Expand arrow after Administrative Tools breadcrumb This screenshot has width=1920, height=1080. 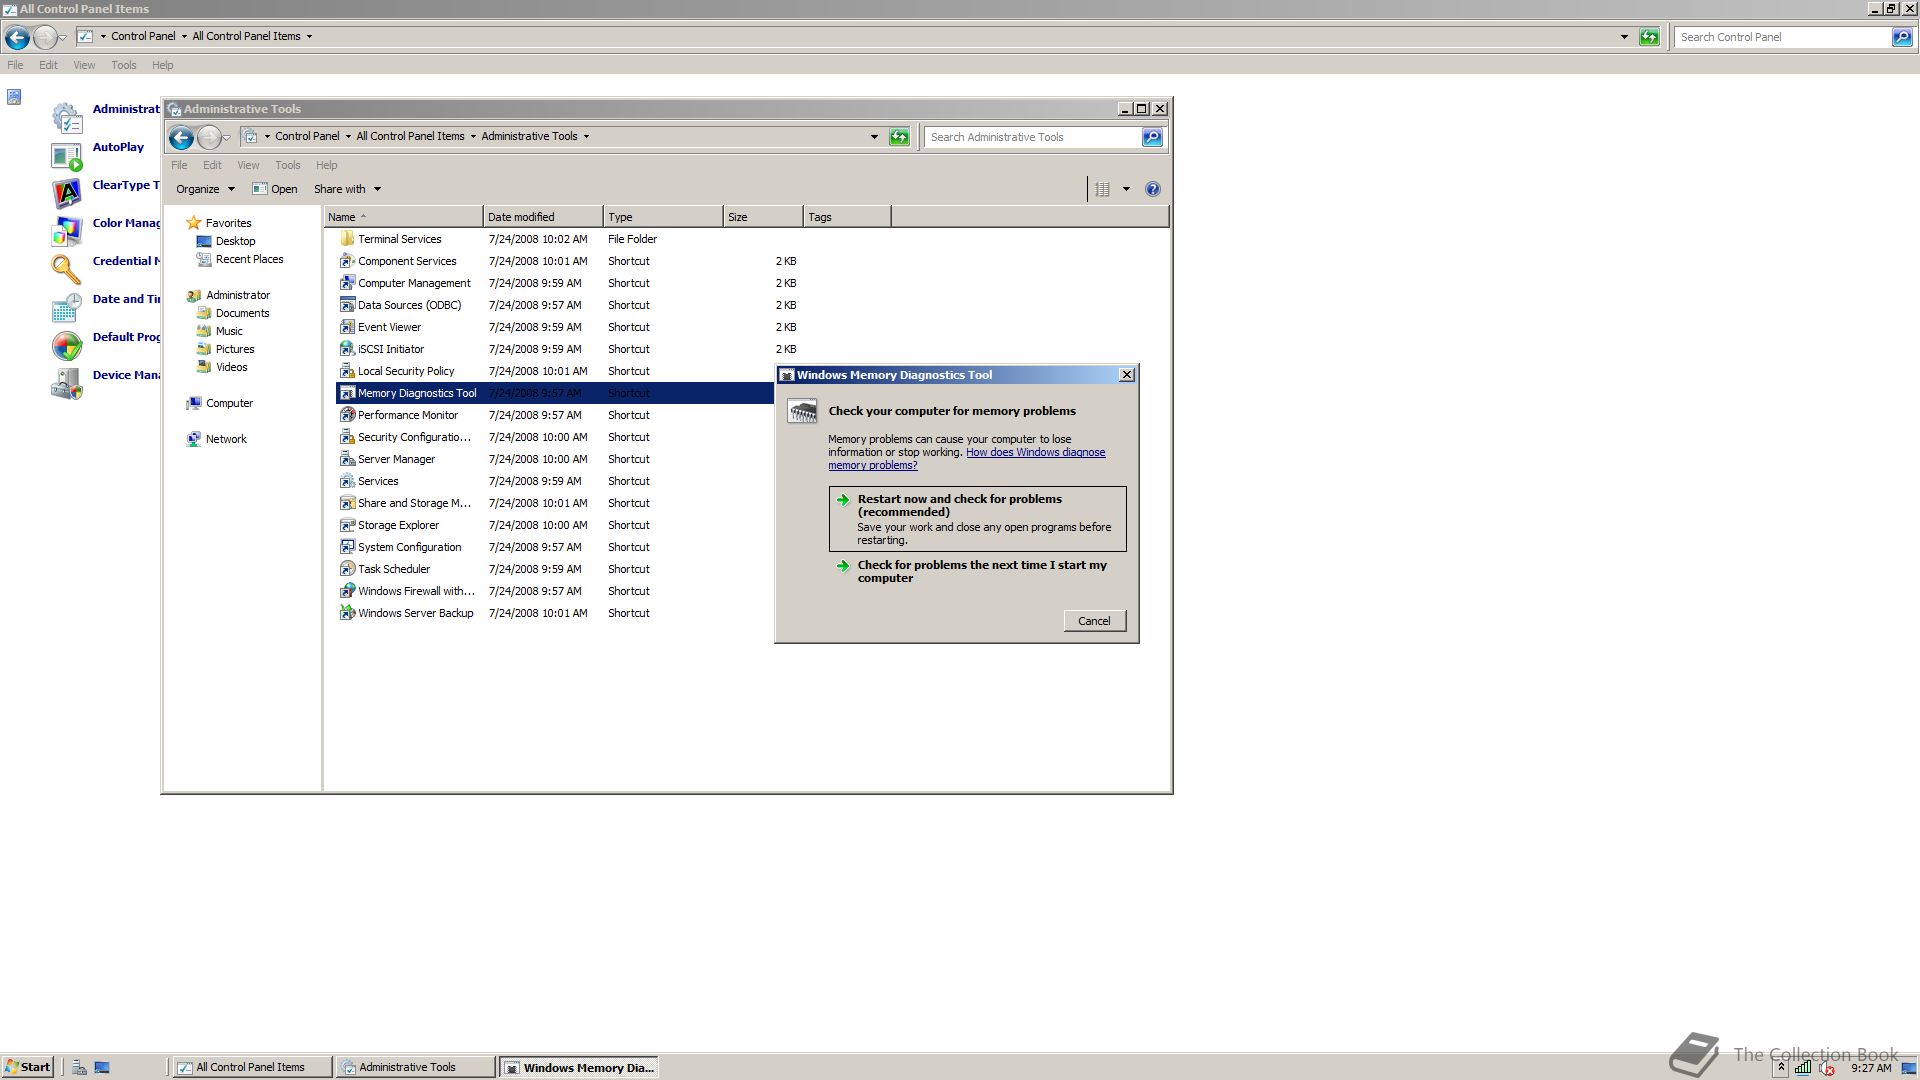click(586, 137)
